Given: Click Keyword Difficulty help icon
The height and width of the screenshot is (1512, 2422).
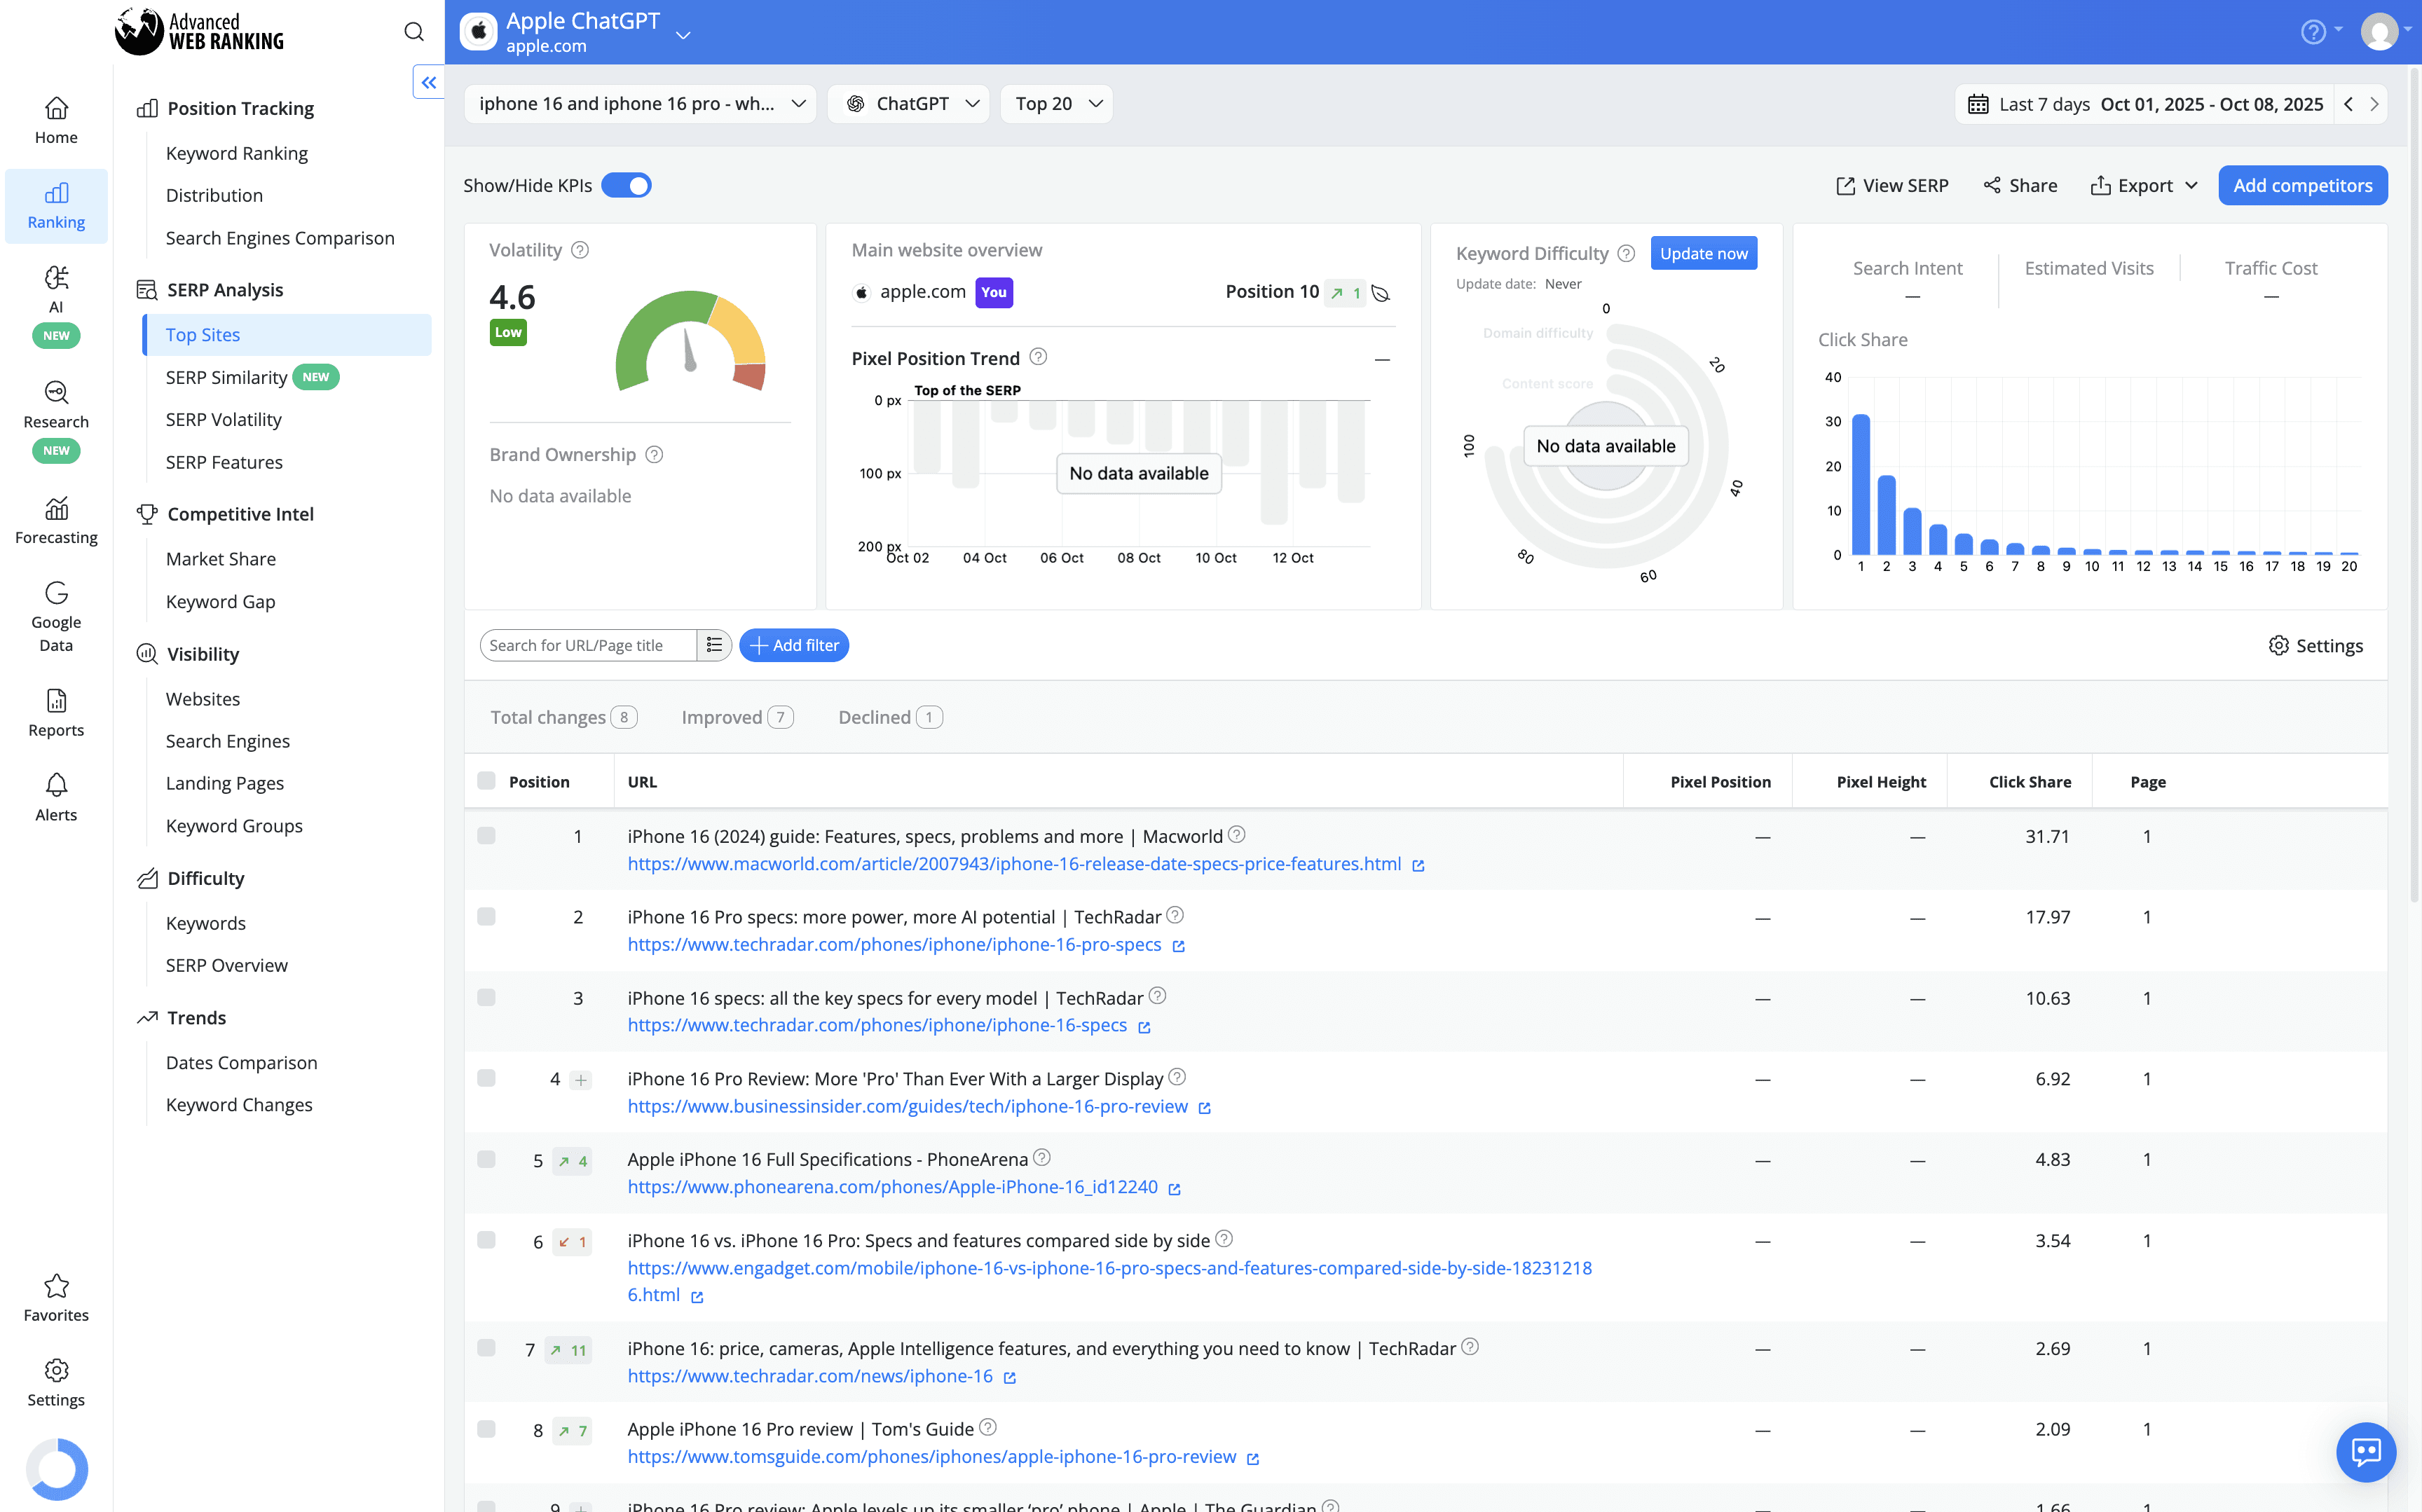Looking at the screenshot, I should tap(1626, 253).
